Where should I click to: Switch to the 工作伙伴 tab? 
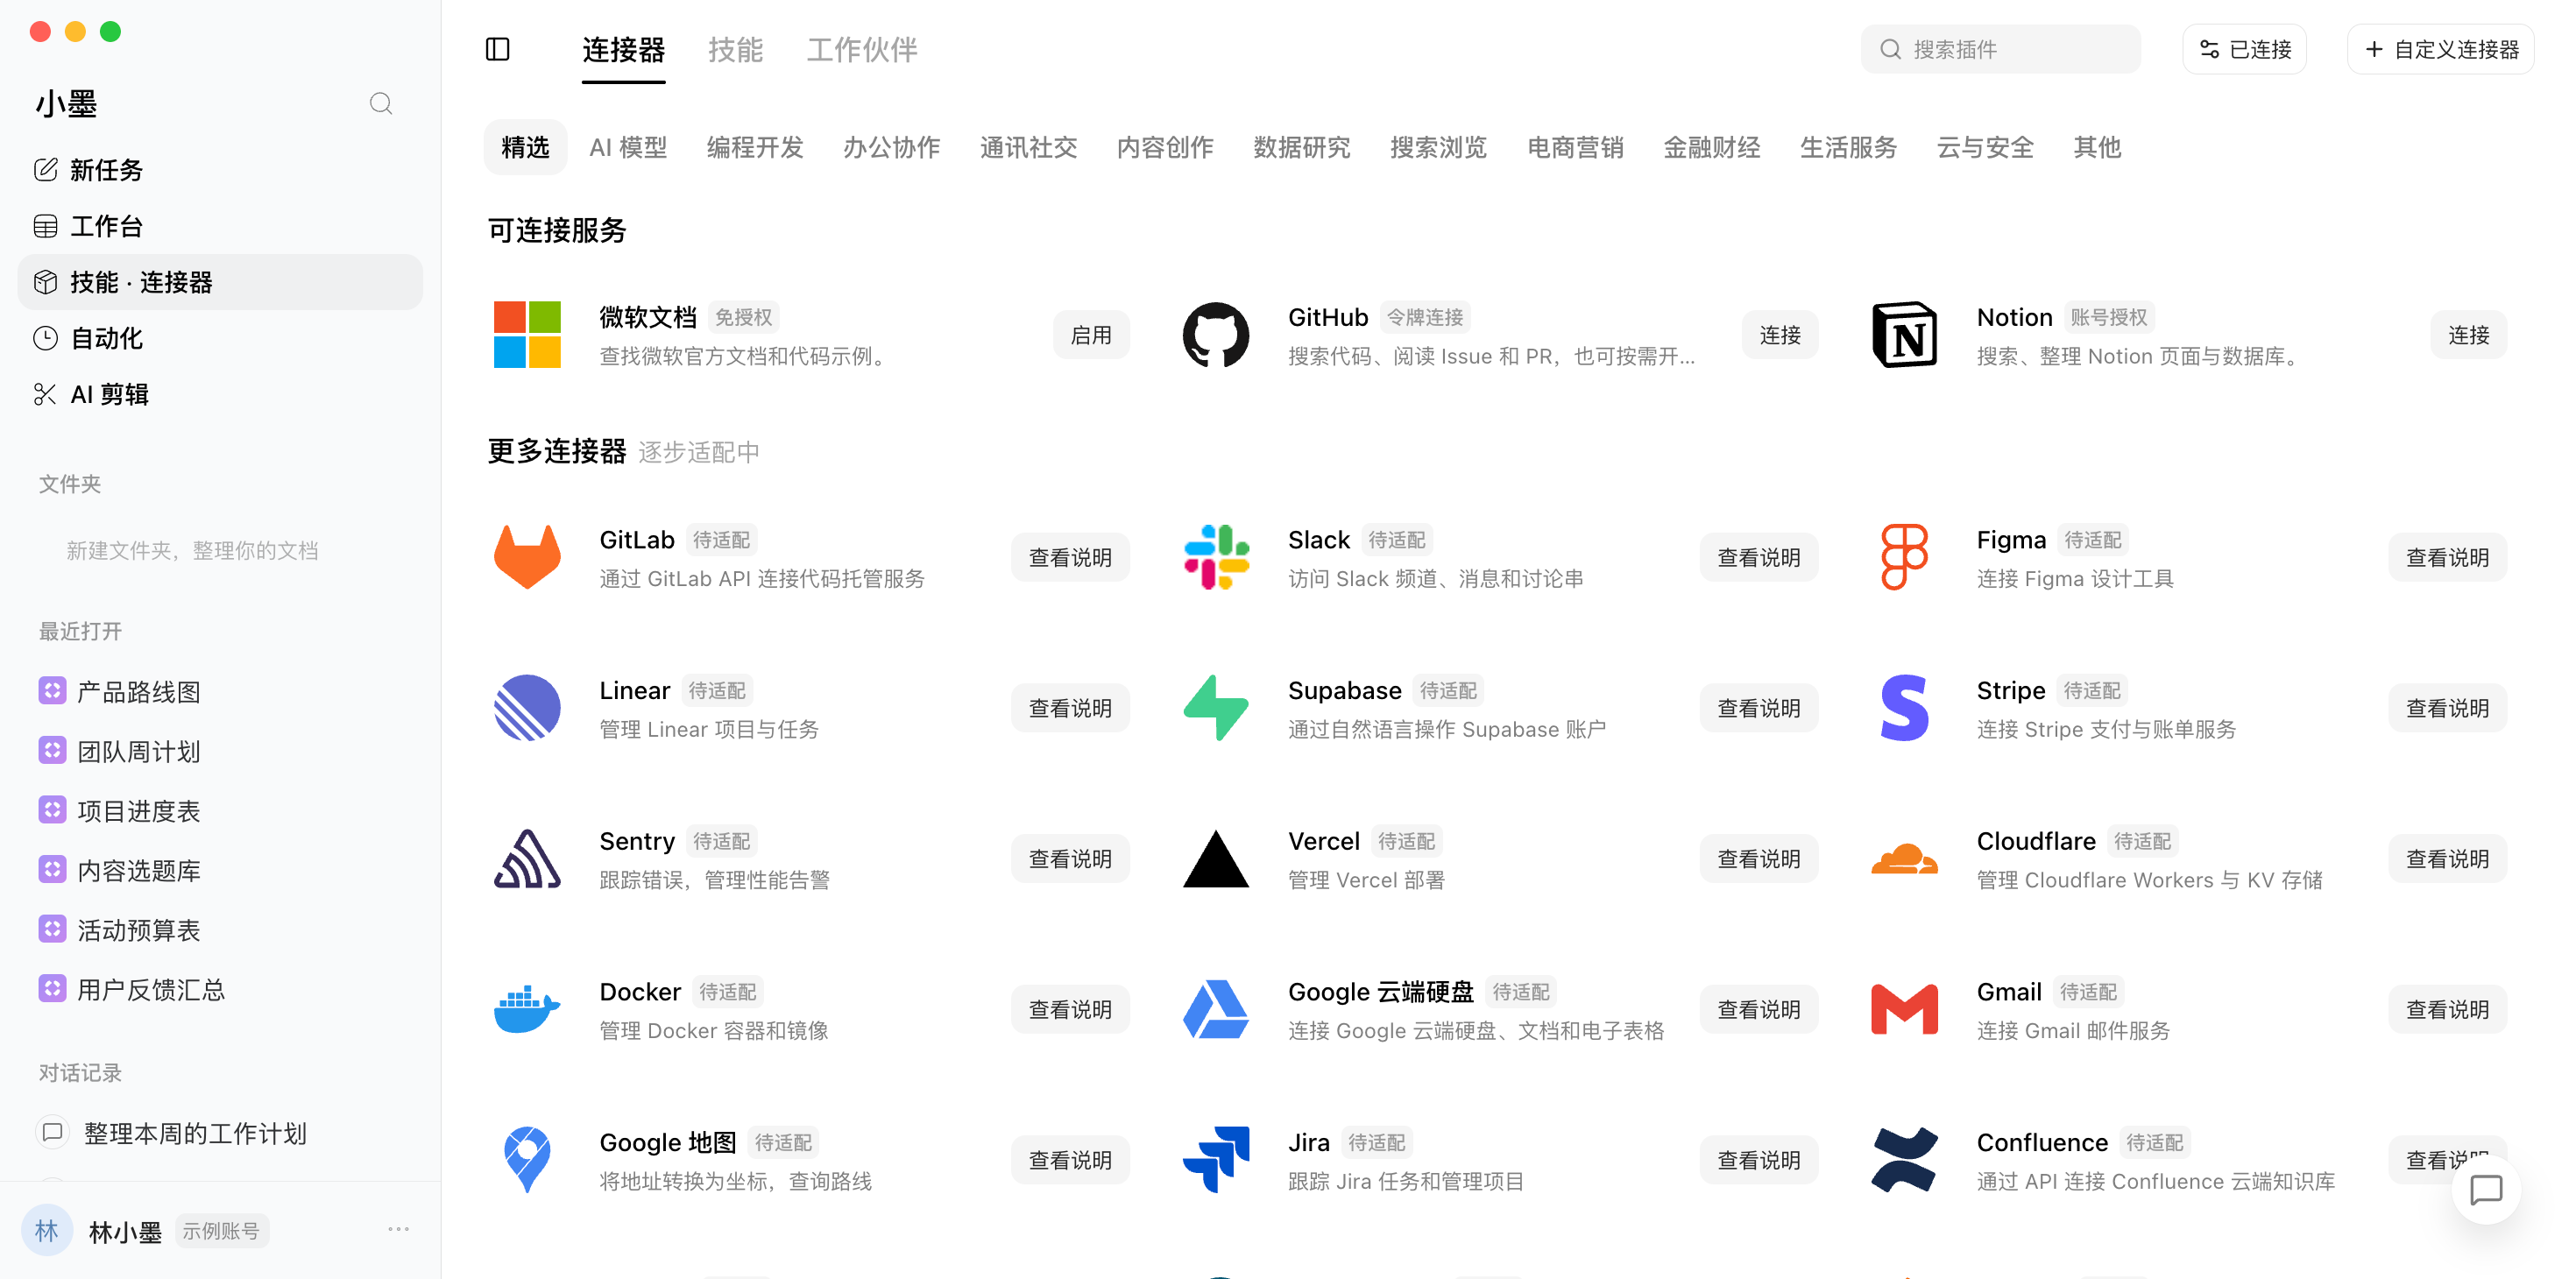862,50
